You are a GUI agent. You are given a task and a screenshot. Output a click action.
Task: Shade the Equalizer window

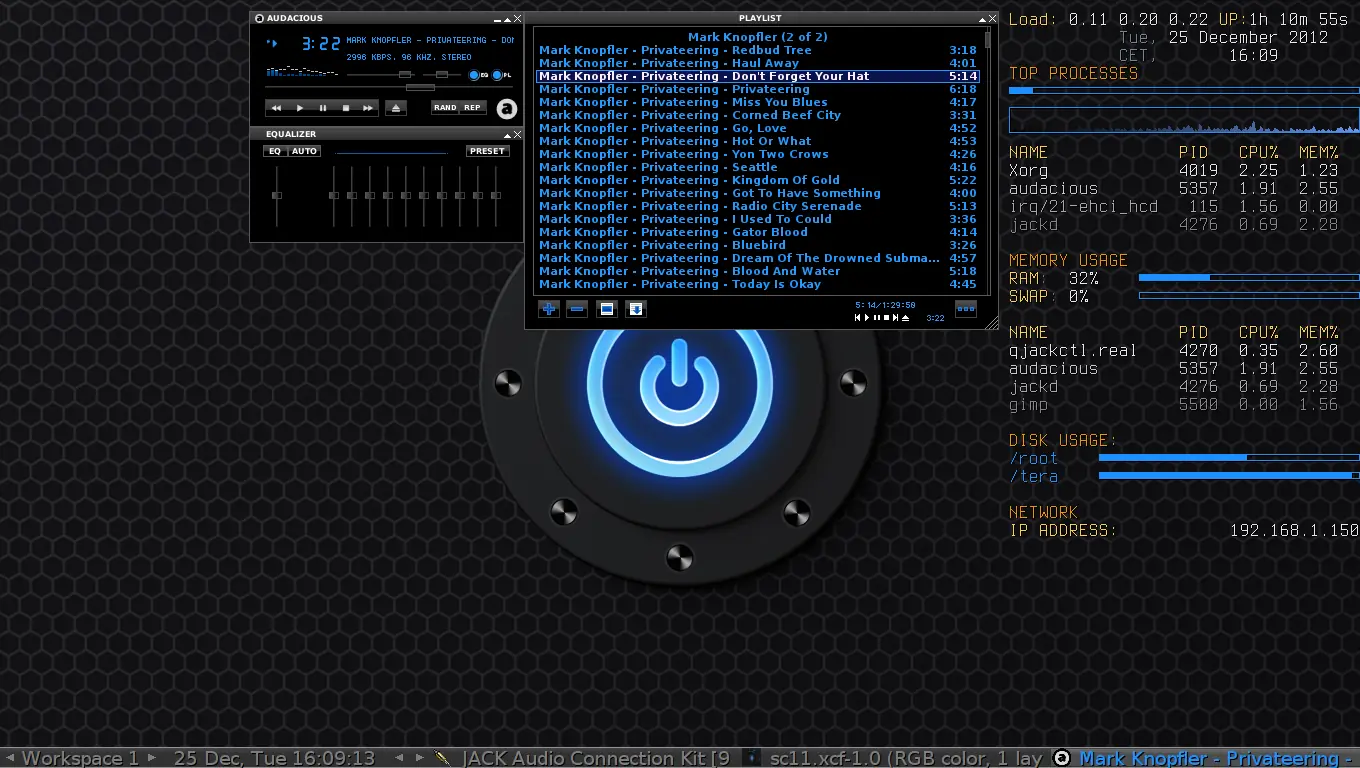coord(508,135)
